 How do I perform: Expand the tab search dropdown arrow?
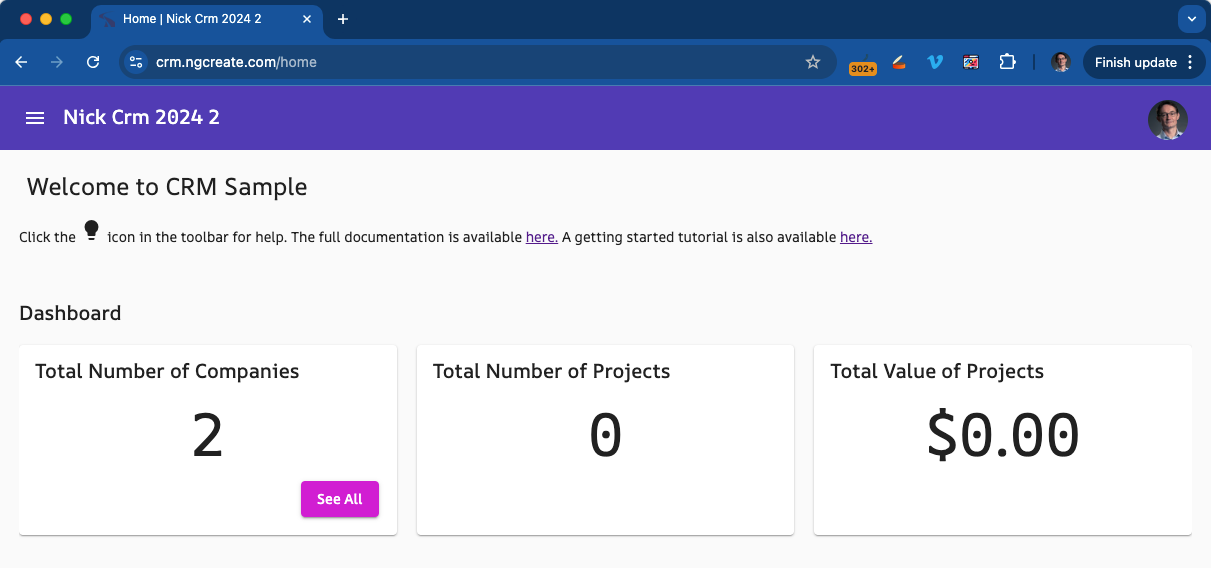(1190, 19)
